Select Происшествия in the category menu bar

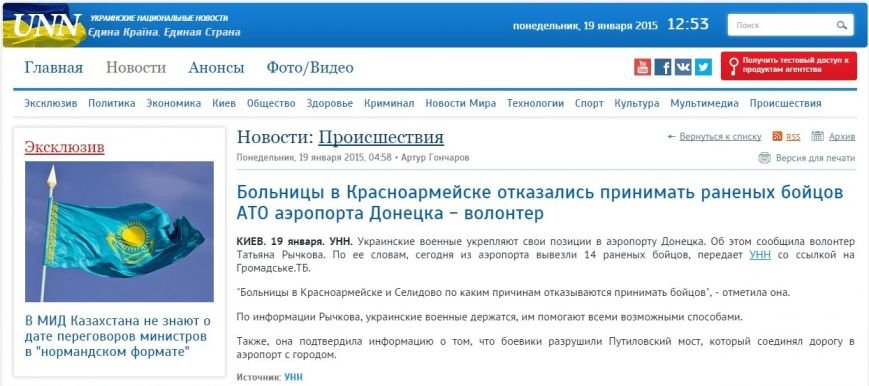[x=785, y=103]
